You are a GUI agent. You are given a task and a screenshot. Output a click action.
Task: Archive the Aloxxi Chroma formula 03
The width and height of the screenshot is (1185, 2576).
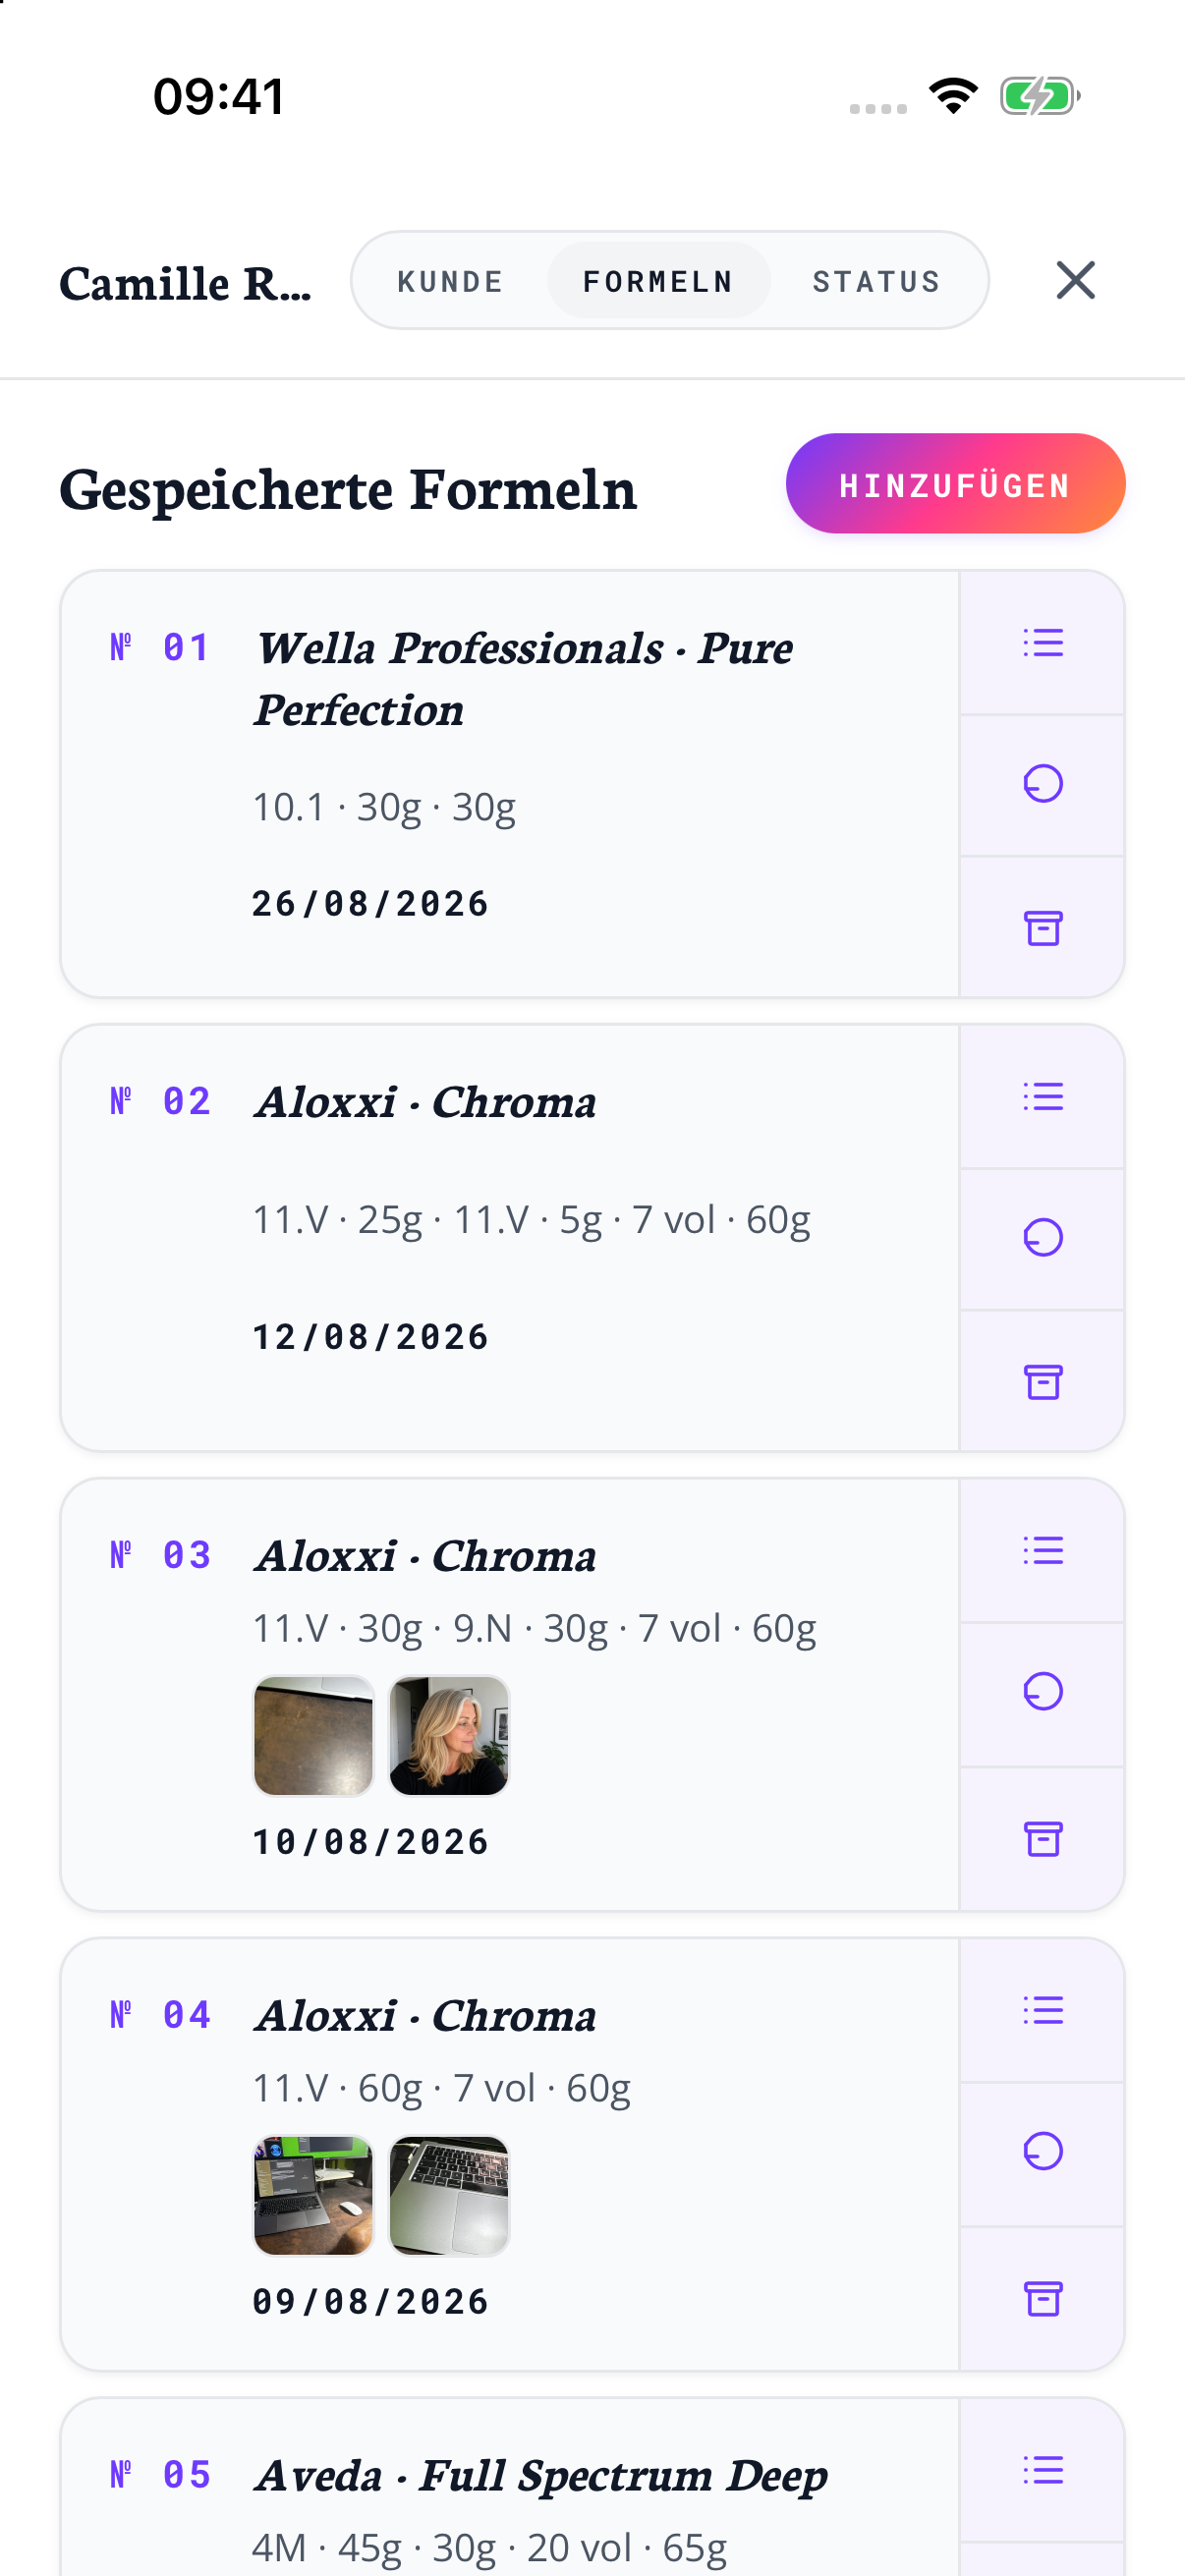[x=1042, y=1838]
